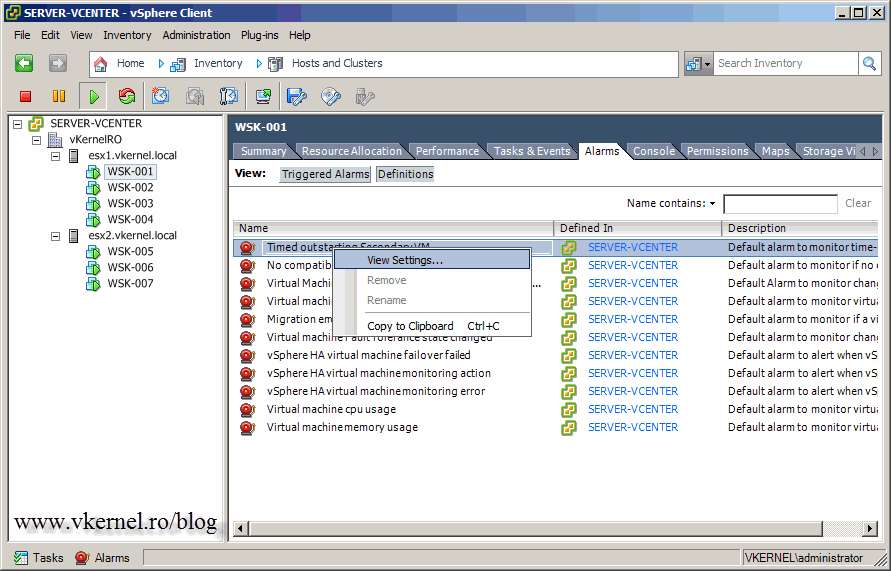Collapse the esx1.vkernel.local host node
This screenshot has width=891, height=571.
point(56,156)
